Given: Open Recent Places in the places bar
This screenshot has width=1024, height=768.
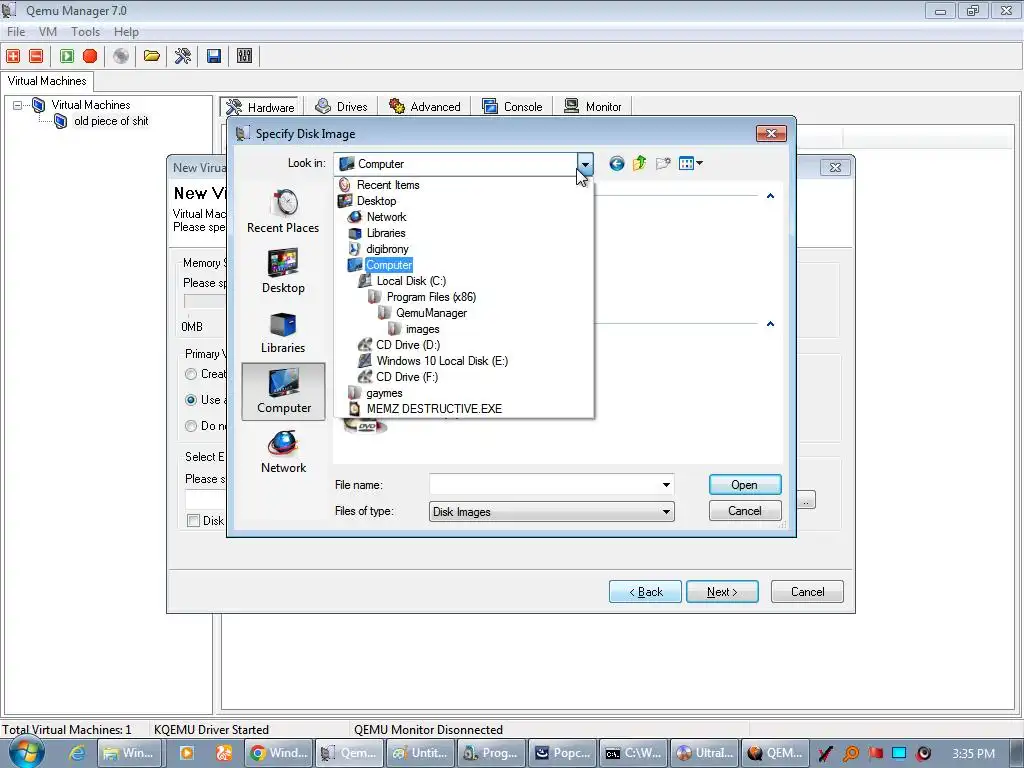Looking at the screenshot, I should [x=283, y=212].
